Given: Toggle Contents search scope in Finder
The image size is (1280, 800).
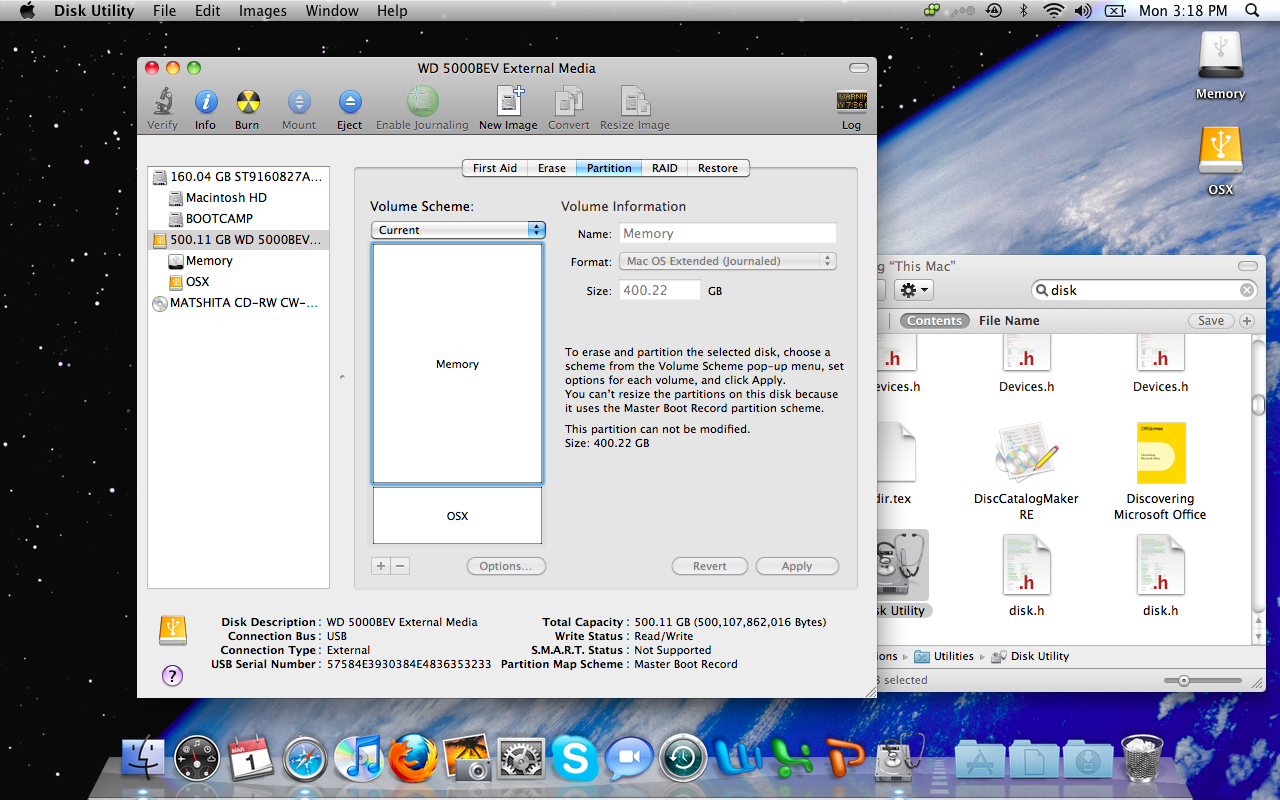Looking at the screenshot, I should tap(935, 321).
